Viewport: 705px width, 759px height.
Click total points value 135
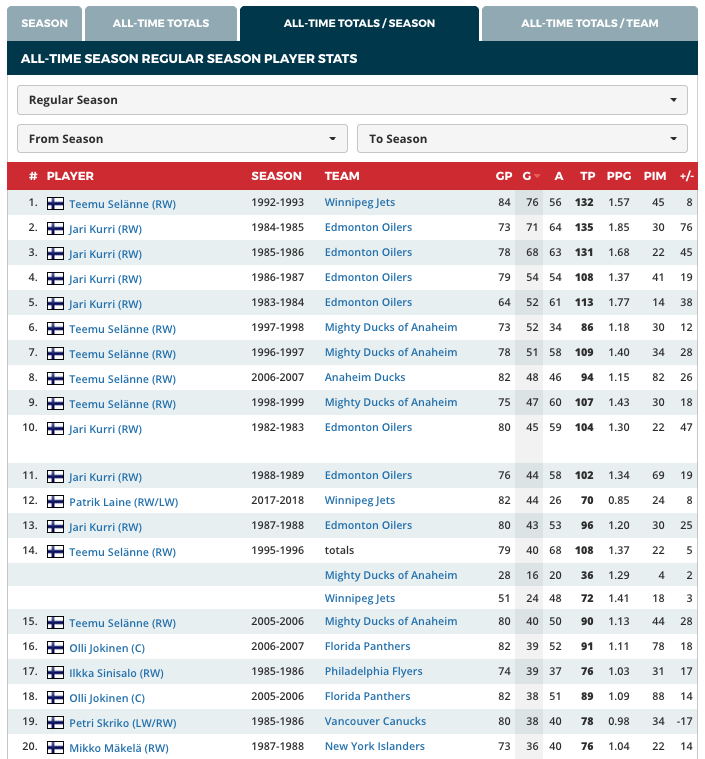tap(584, 228)
